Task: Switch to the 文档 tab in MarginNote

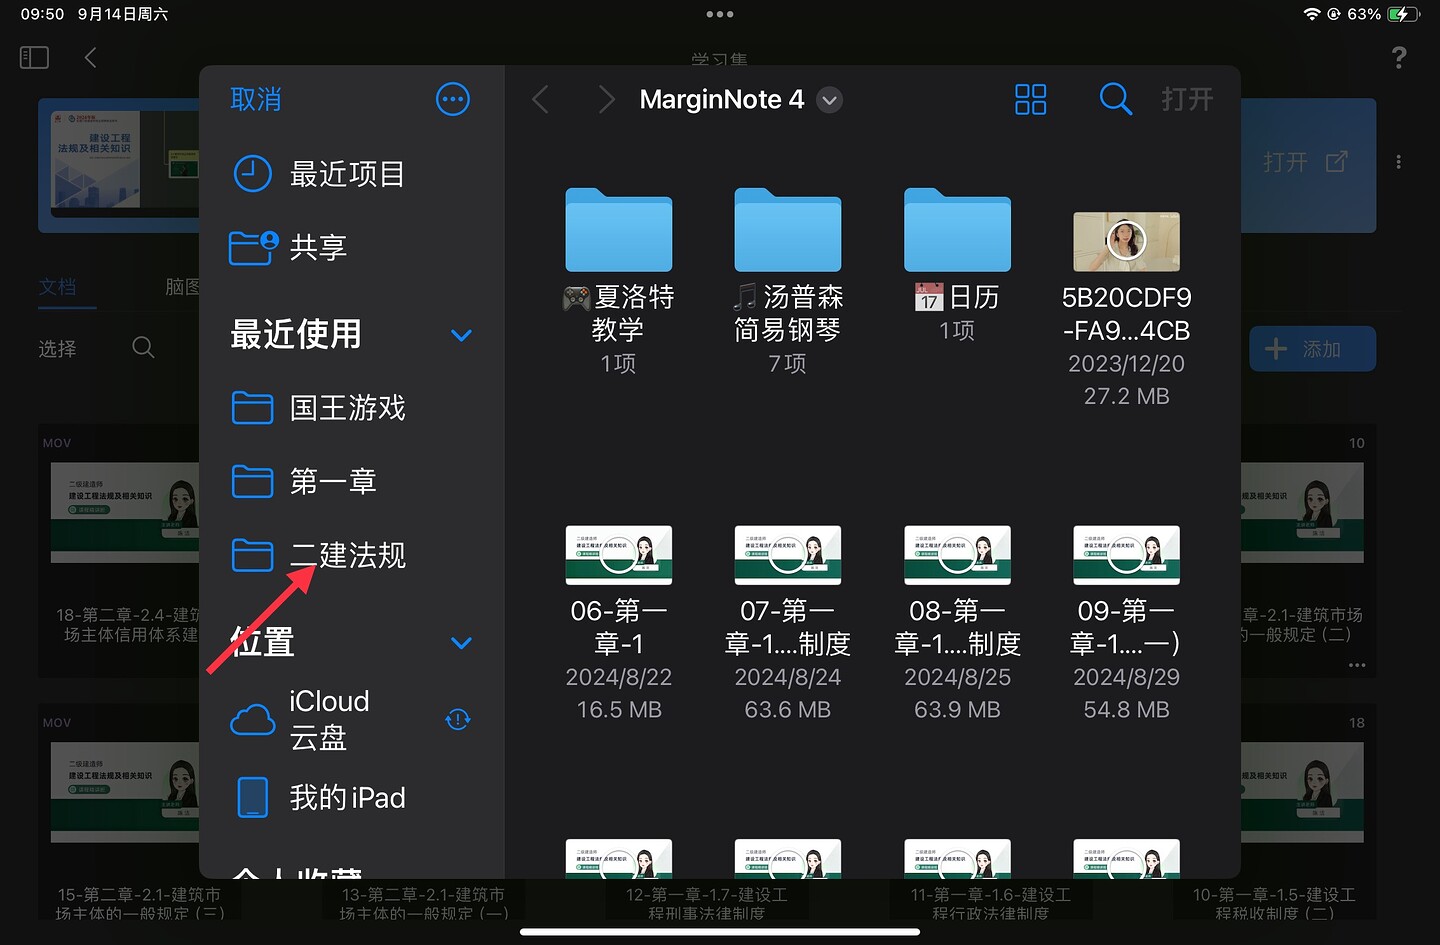Action: click(58, 287)
